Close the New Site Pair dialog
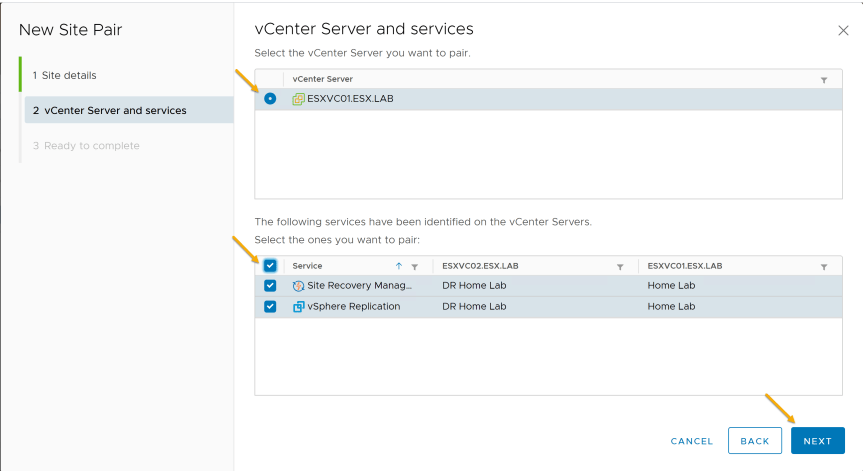Viewport: 863px width, 471px height. (843, 31)
